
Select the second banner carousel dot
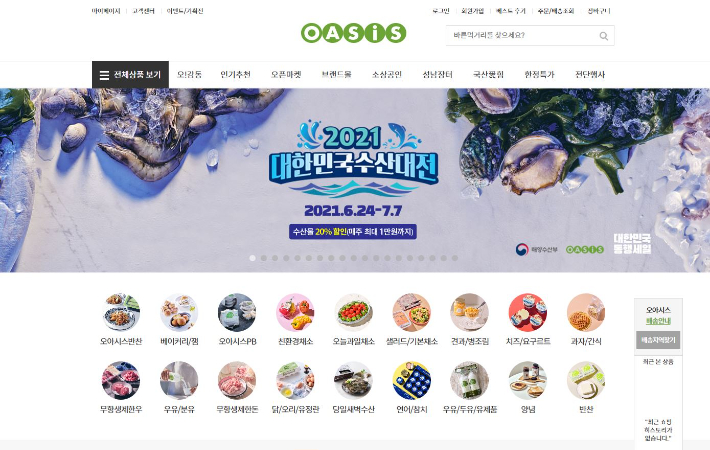[x=264, y=258]
